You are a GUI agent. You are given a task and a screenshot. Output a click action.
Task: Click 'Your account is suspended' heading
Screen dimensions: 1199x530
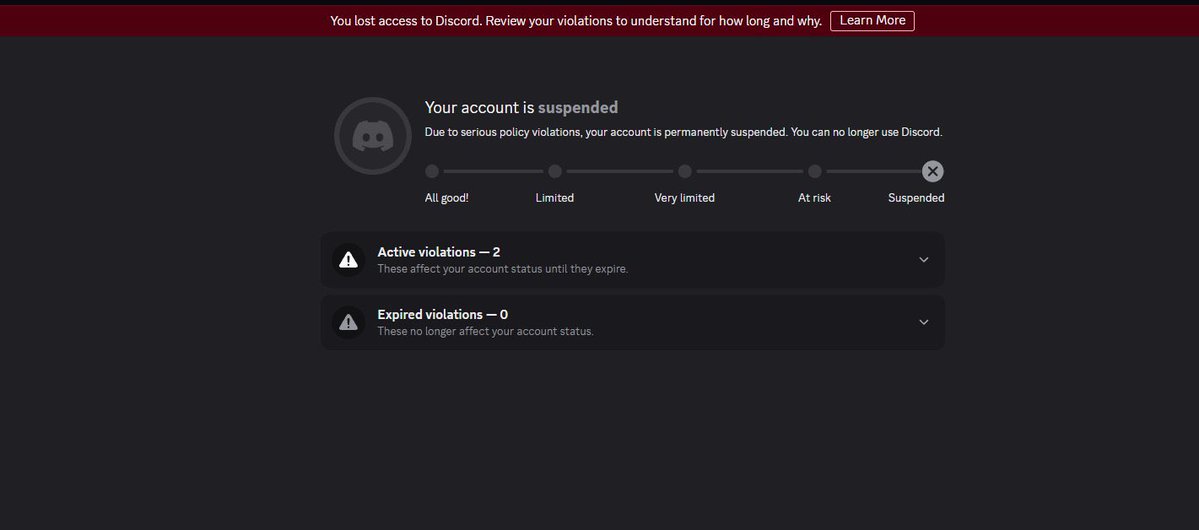coord(522,108)
